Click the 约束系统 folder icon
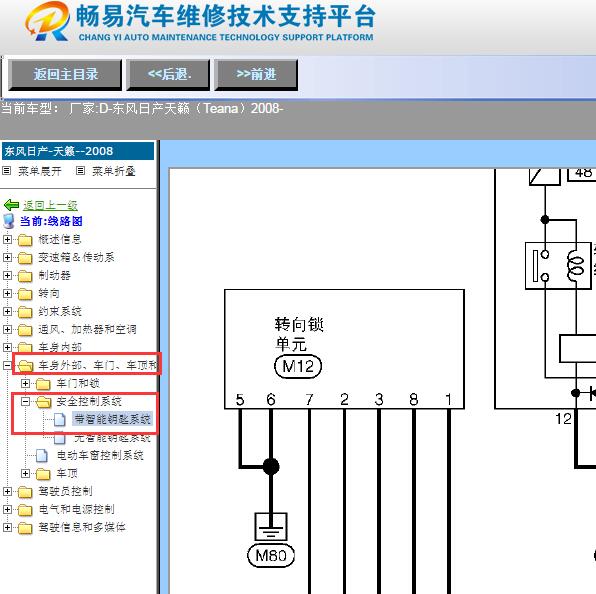 [25, 312]
